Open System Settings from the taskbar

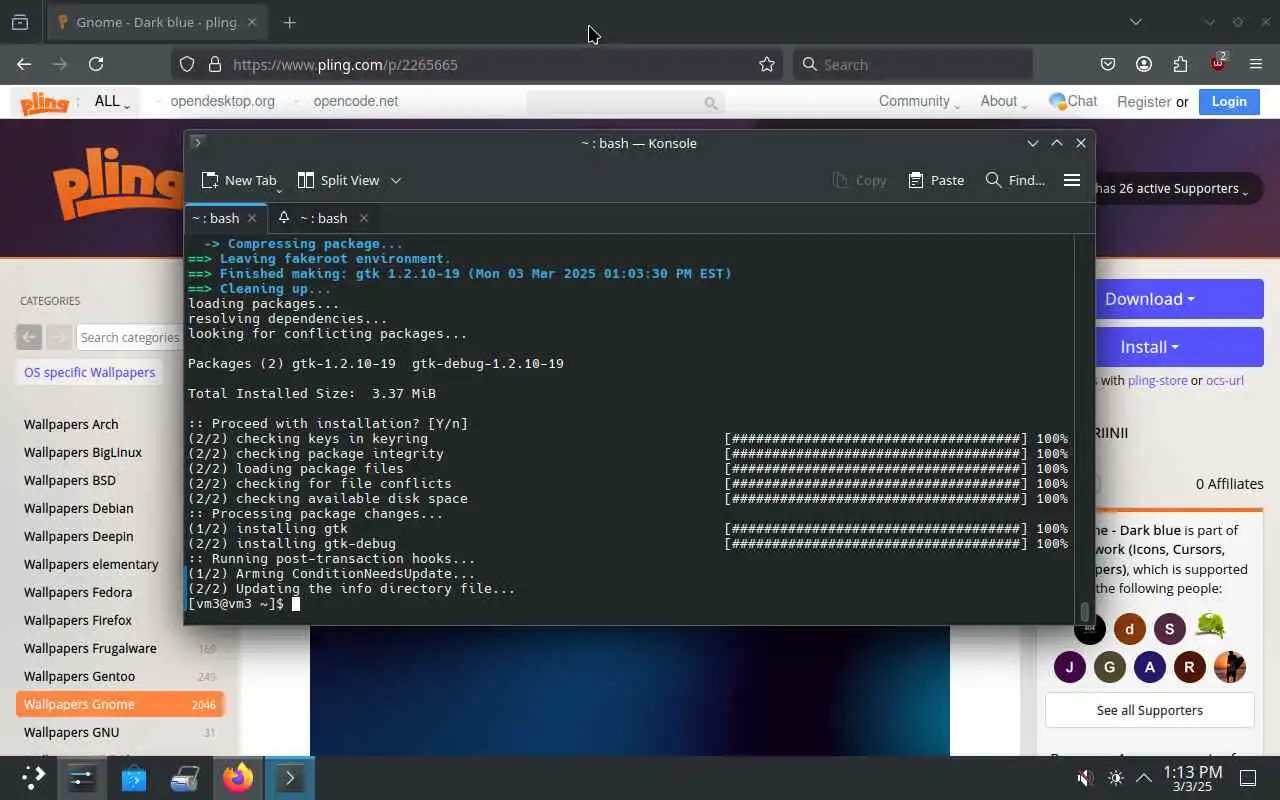(81, 777)
